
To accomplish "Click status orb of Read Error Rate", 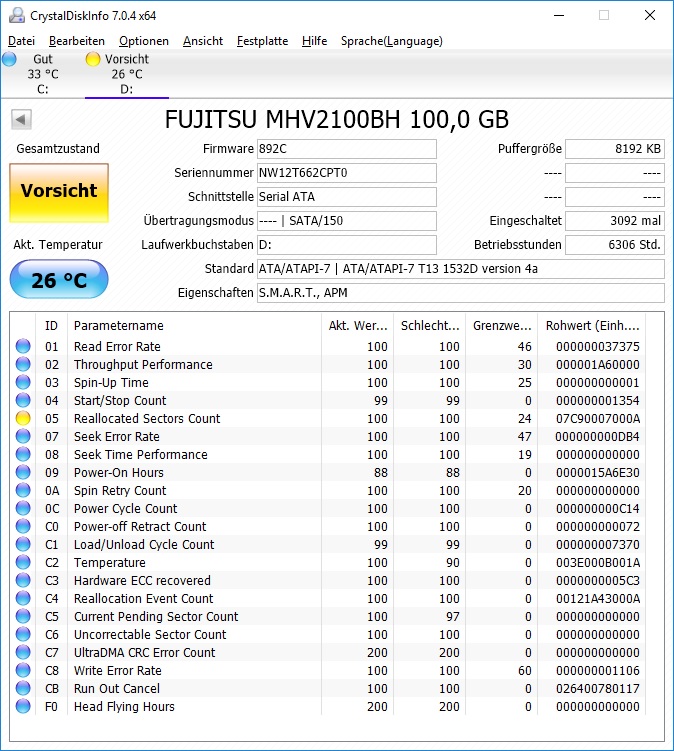I will tap(23, 346).
